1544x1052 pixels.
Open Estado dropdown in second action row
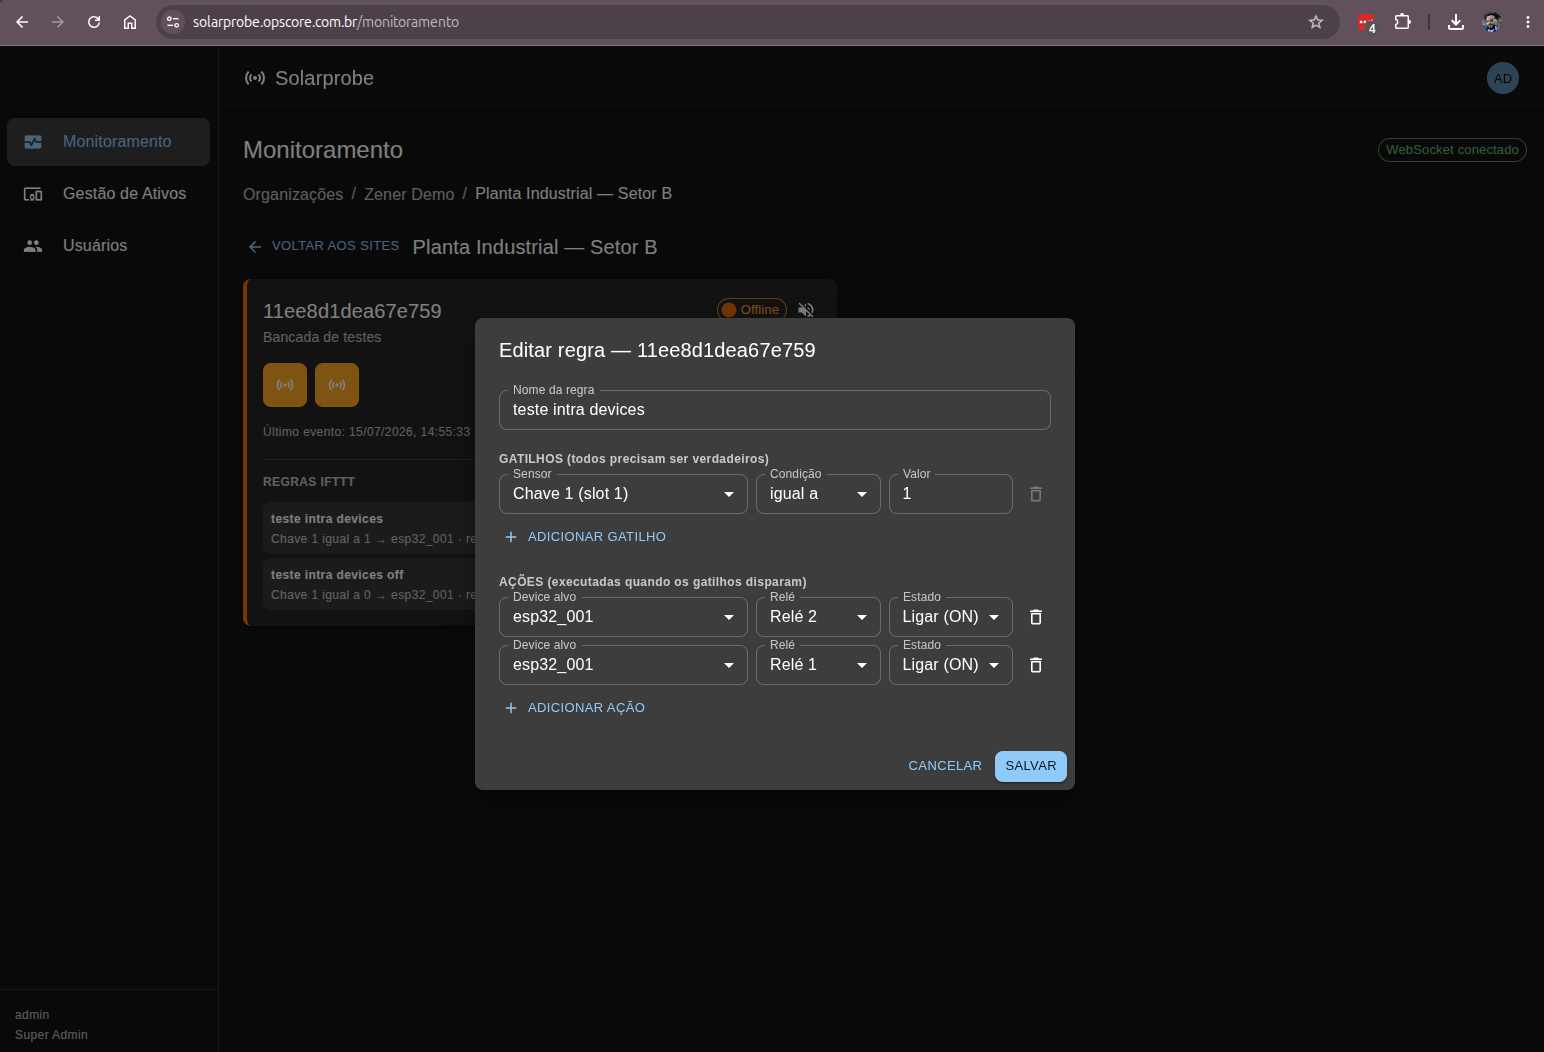pyautogui.click(x=950, y=665)
